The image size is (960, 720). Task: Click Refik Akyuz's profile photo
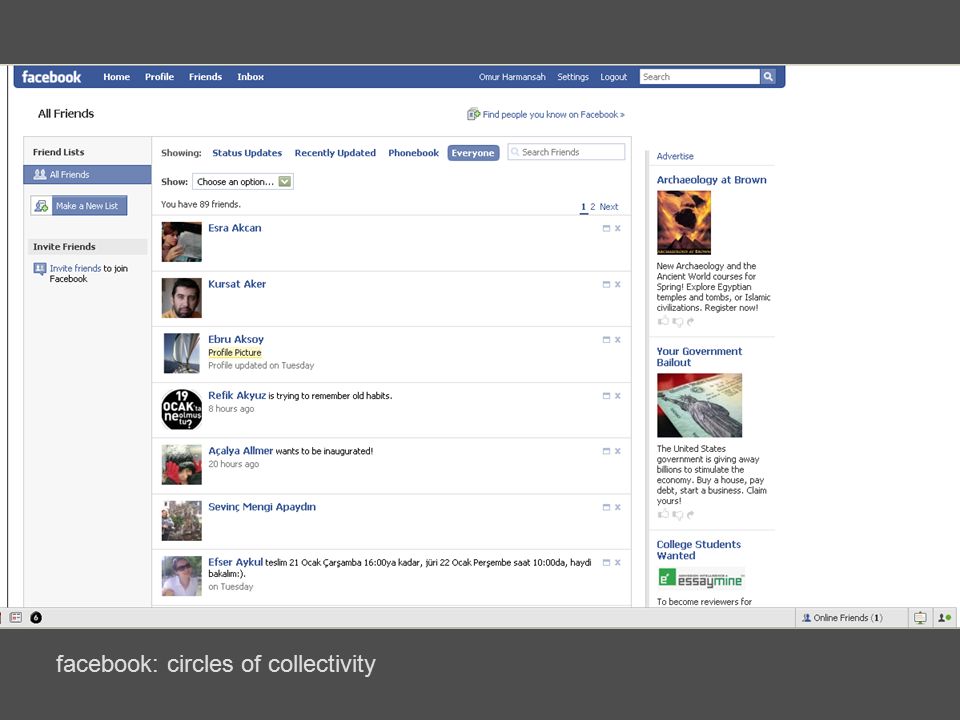181,410
